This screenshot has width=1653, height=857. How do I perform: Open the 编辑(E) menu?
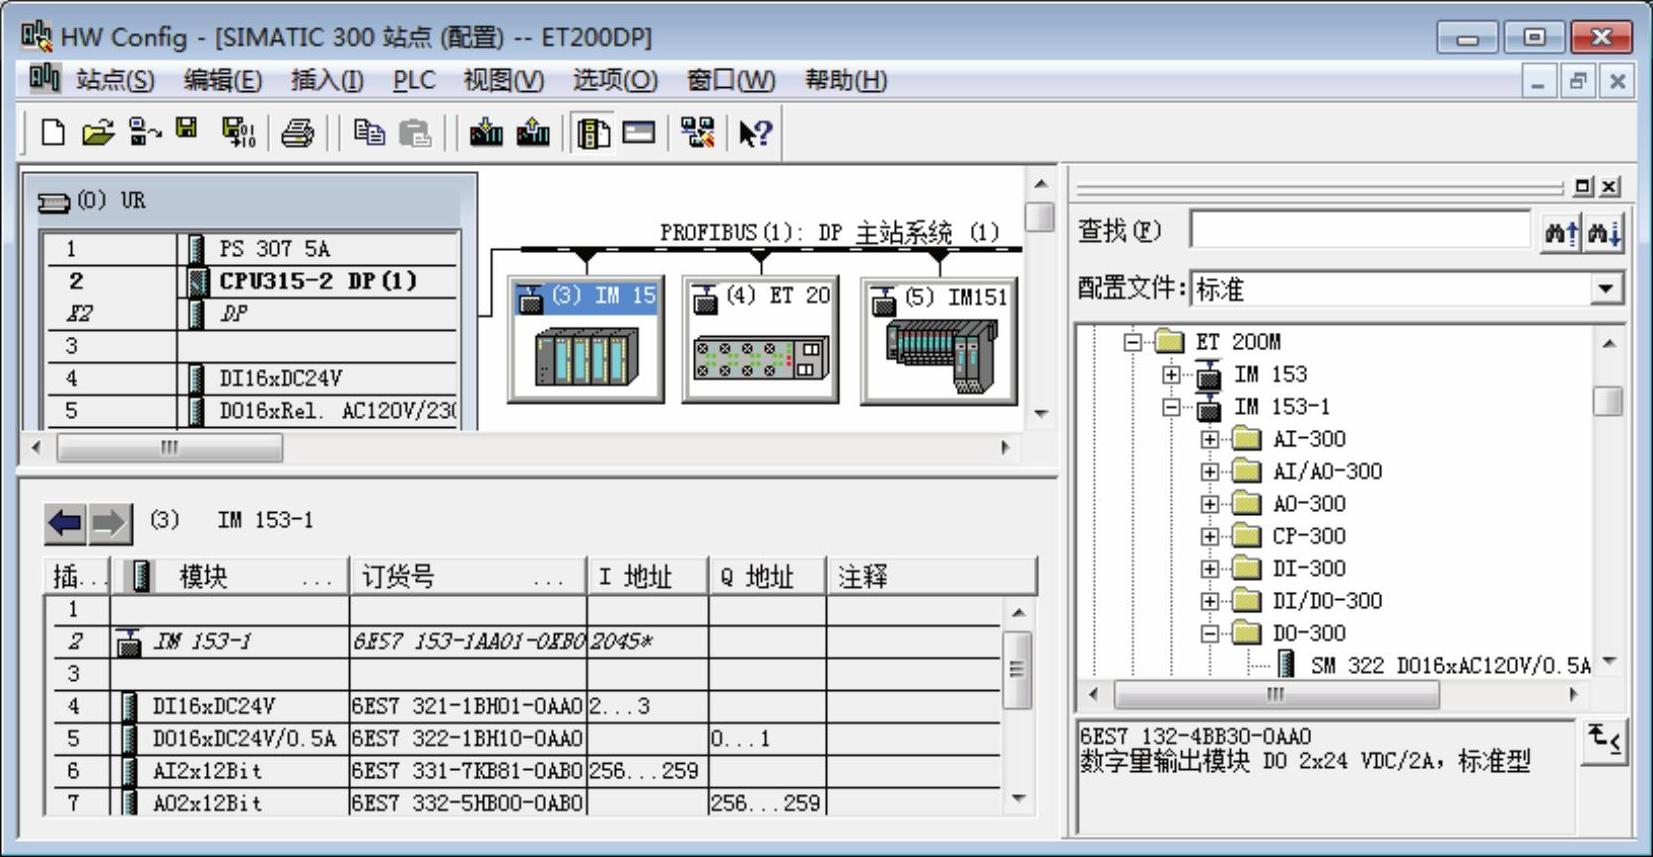coord(222,80)
